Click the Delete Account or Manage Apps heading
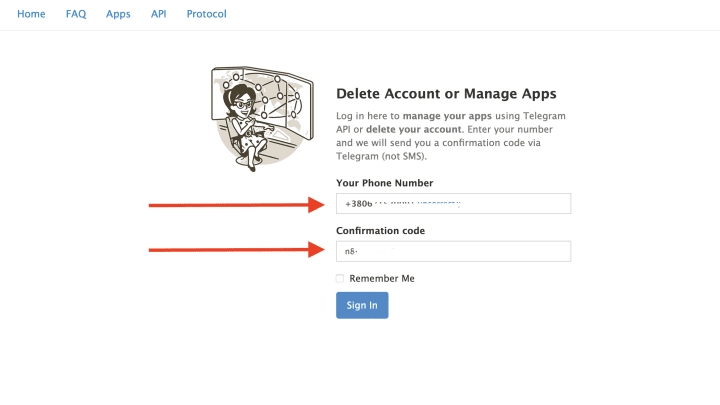Image resolution: width=720 pixels, height=405 pixels. click(446, 93)
